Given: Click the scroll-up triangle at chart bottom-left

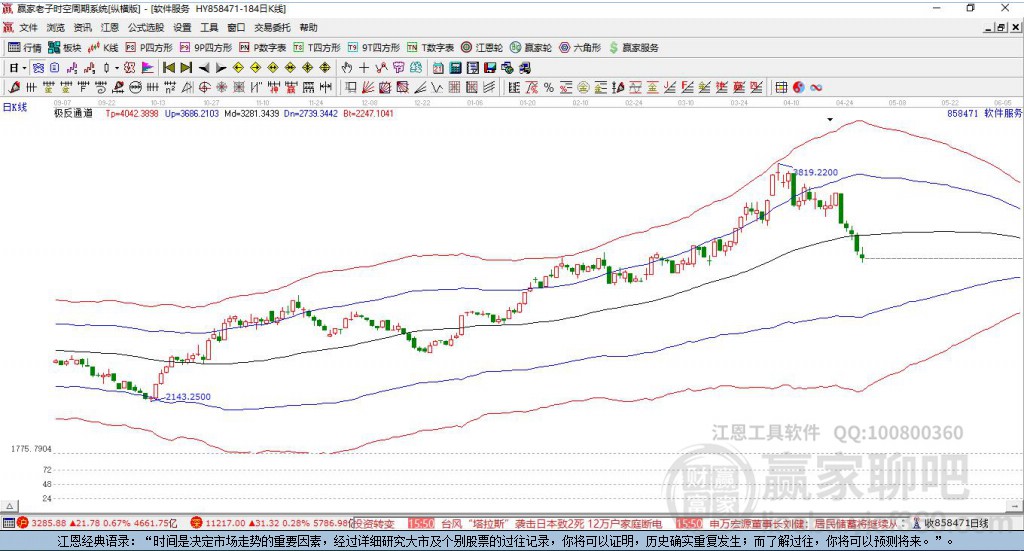Looking at the screenshot, I should [x=9, y=506].
